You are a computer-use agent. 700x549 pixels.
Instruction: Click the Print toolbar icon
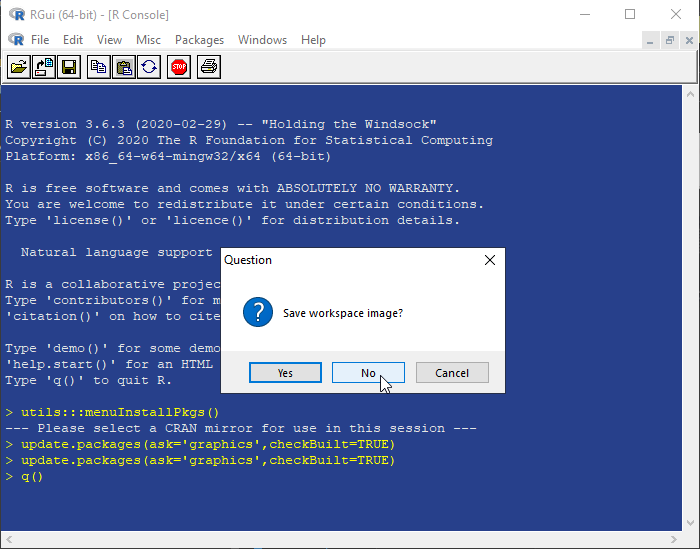[x=208, y=67]
